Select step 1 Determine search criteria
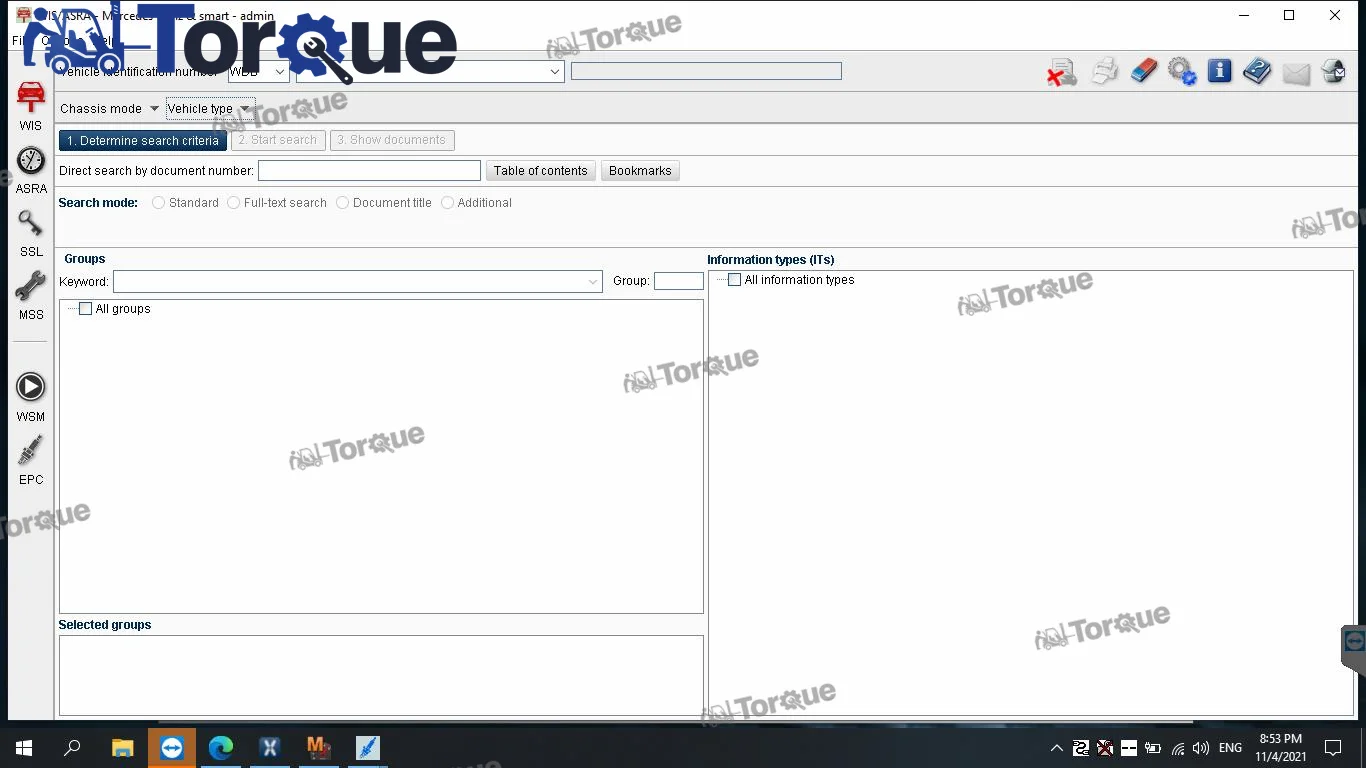This screenshot has height=768, width=1366. tap(143, 141)
